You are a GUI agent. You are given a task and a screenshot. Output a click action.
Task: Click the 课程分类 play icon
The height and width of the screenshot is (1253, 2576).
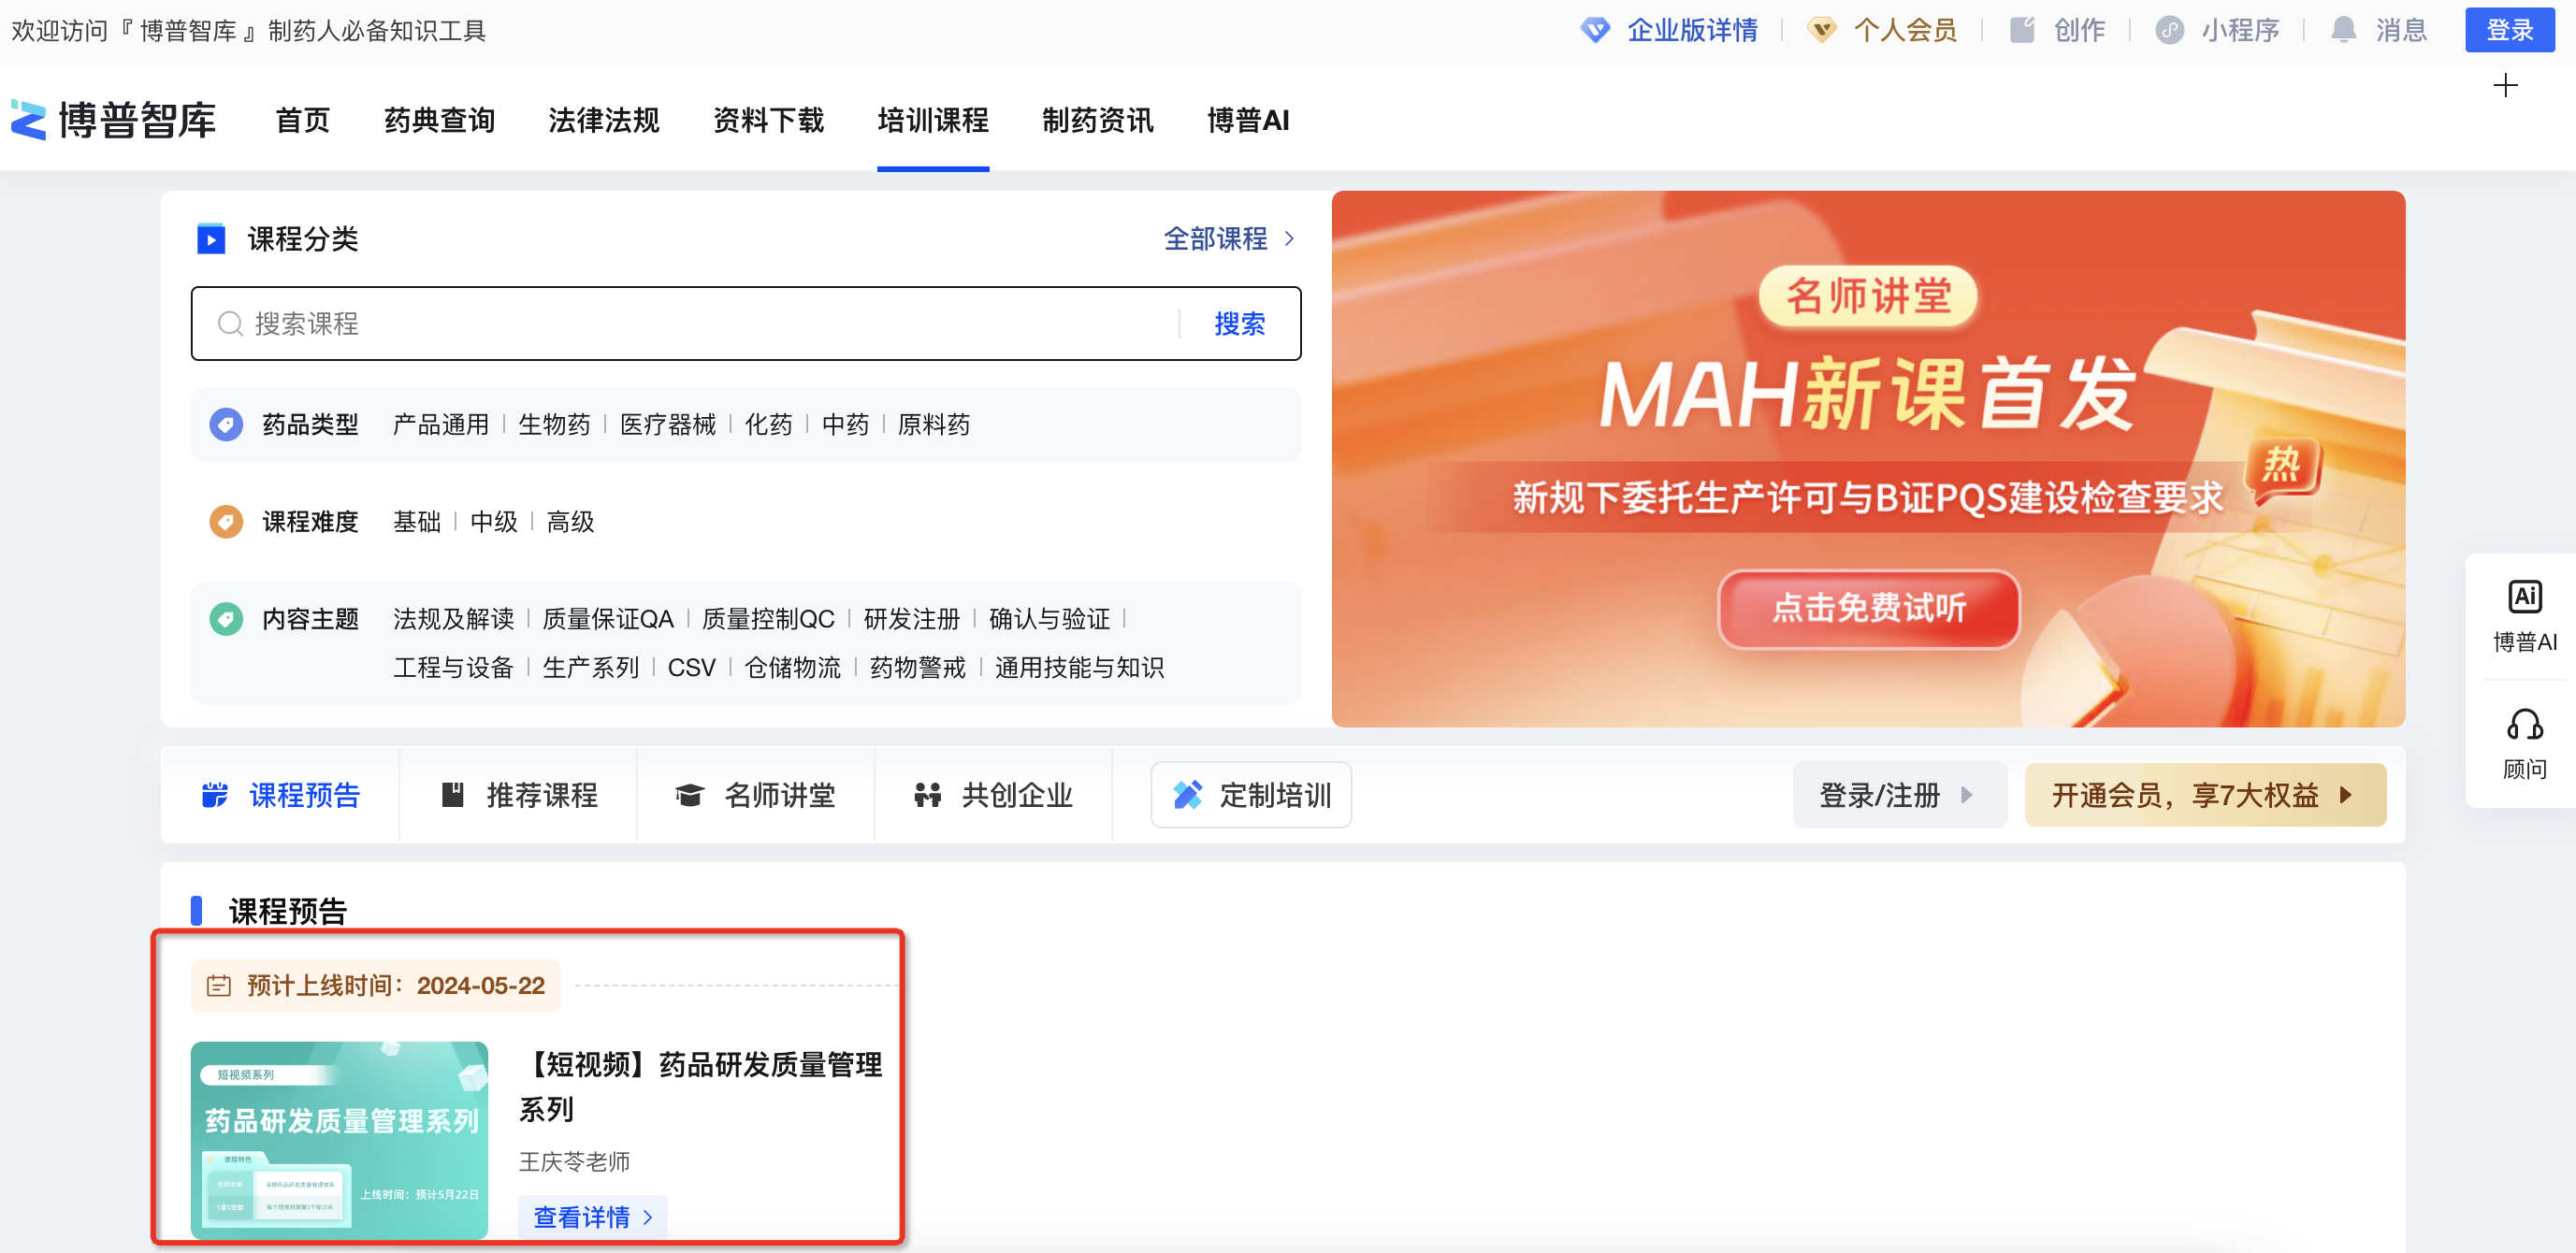[211, 239]
